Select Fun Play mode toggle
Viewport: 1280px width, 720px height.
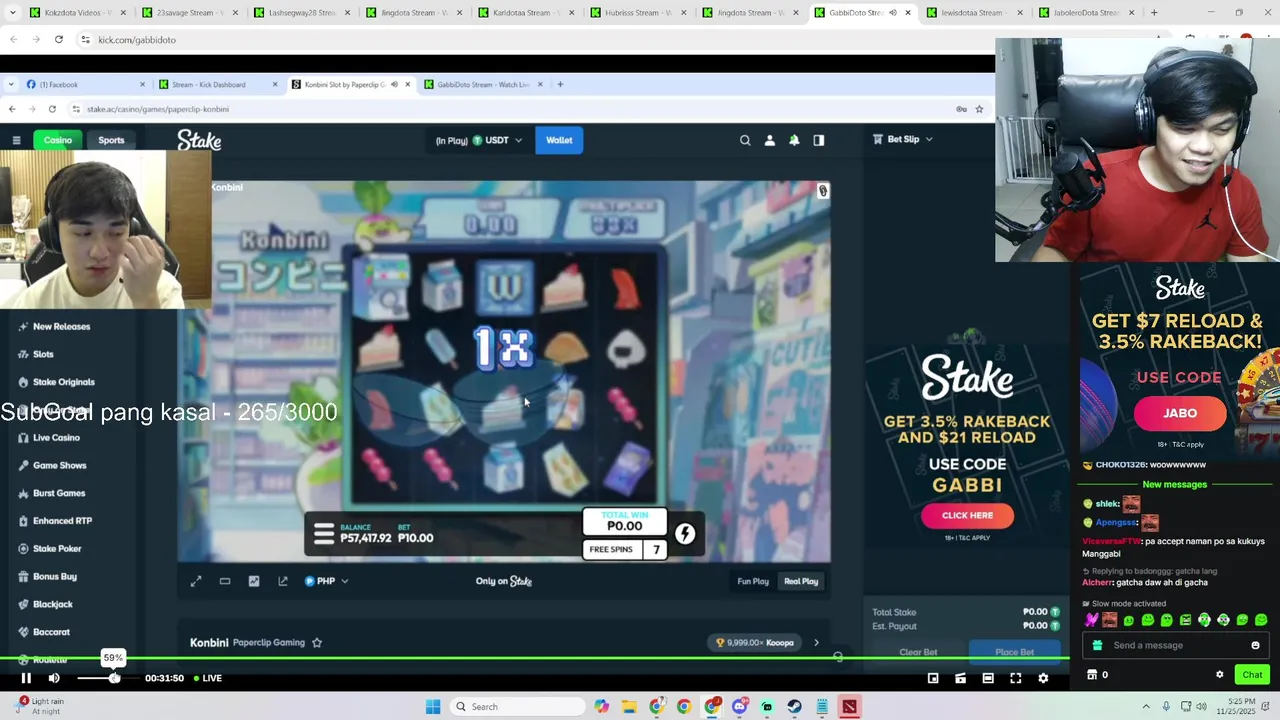753,581
